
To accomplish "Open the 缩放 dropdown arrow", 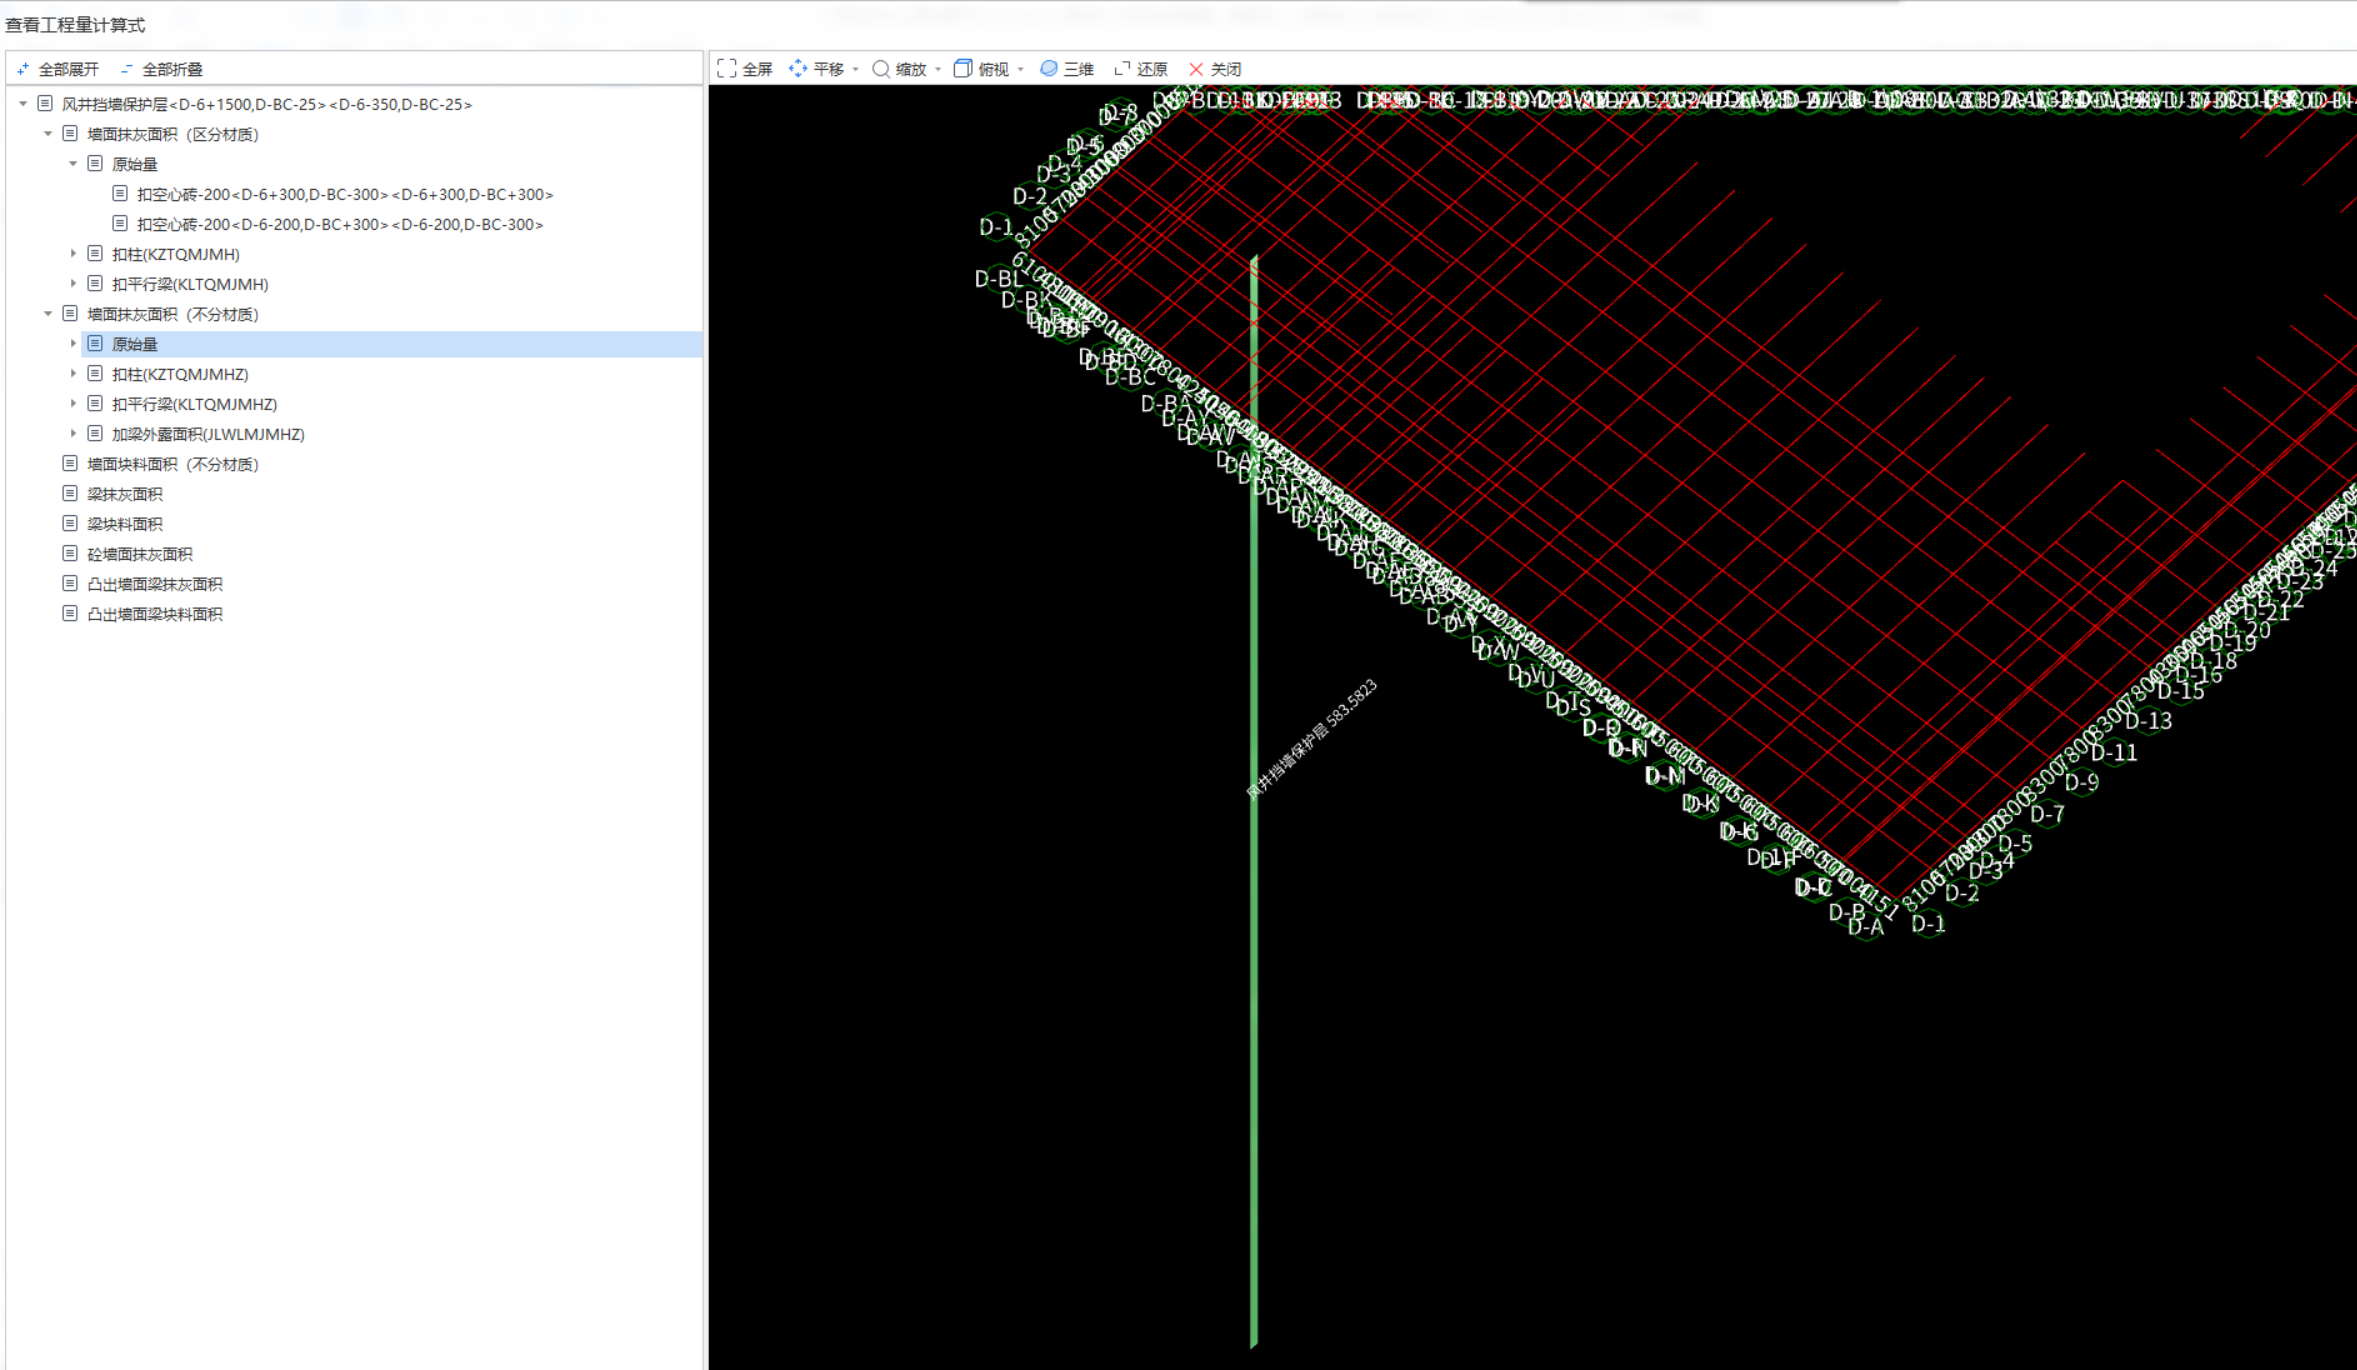I will pyautogui.click(x=938, y=69).
